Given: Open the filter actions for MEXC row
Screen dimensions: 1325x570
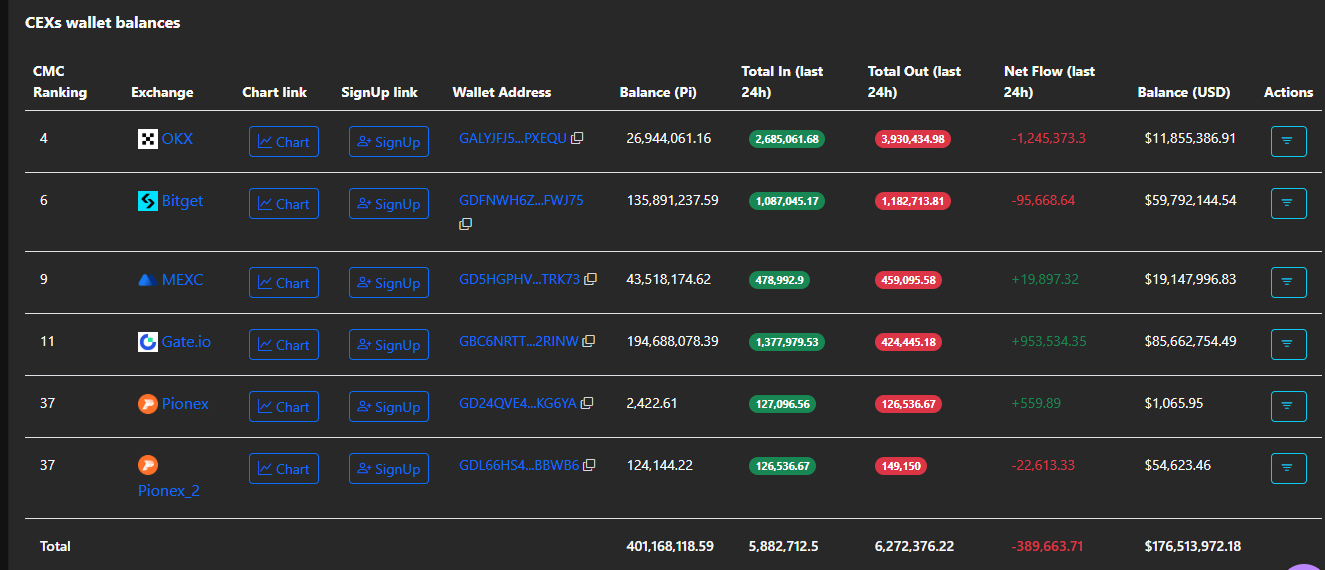Looking at the screenshot, I should point(1288,283).
